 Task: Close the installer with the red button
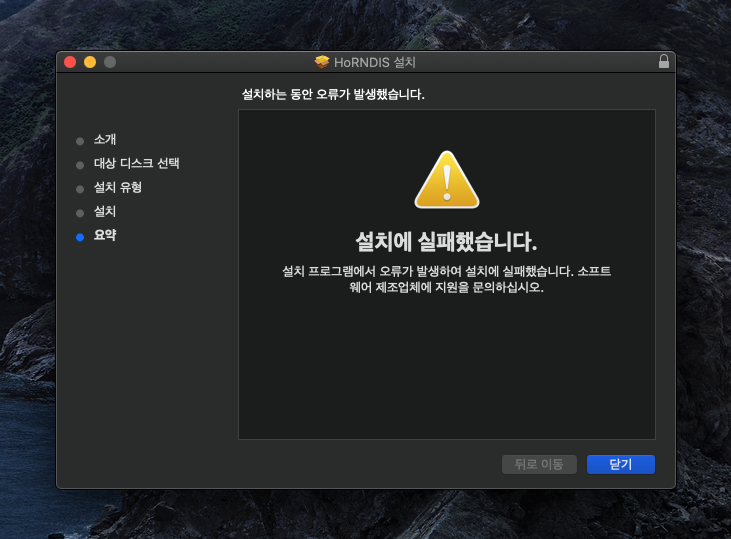click(x=70, y=62)
